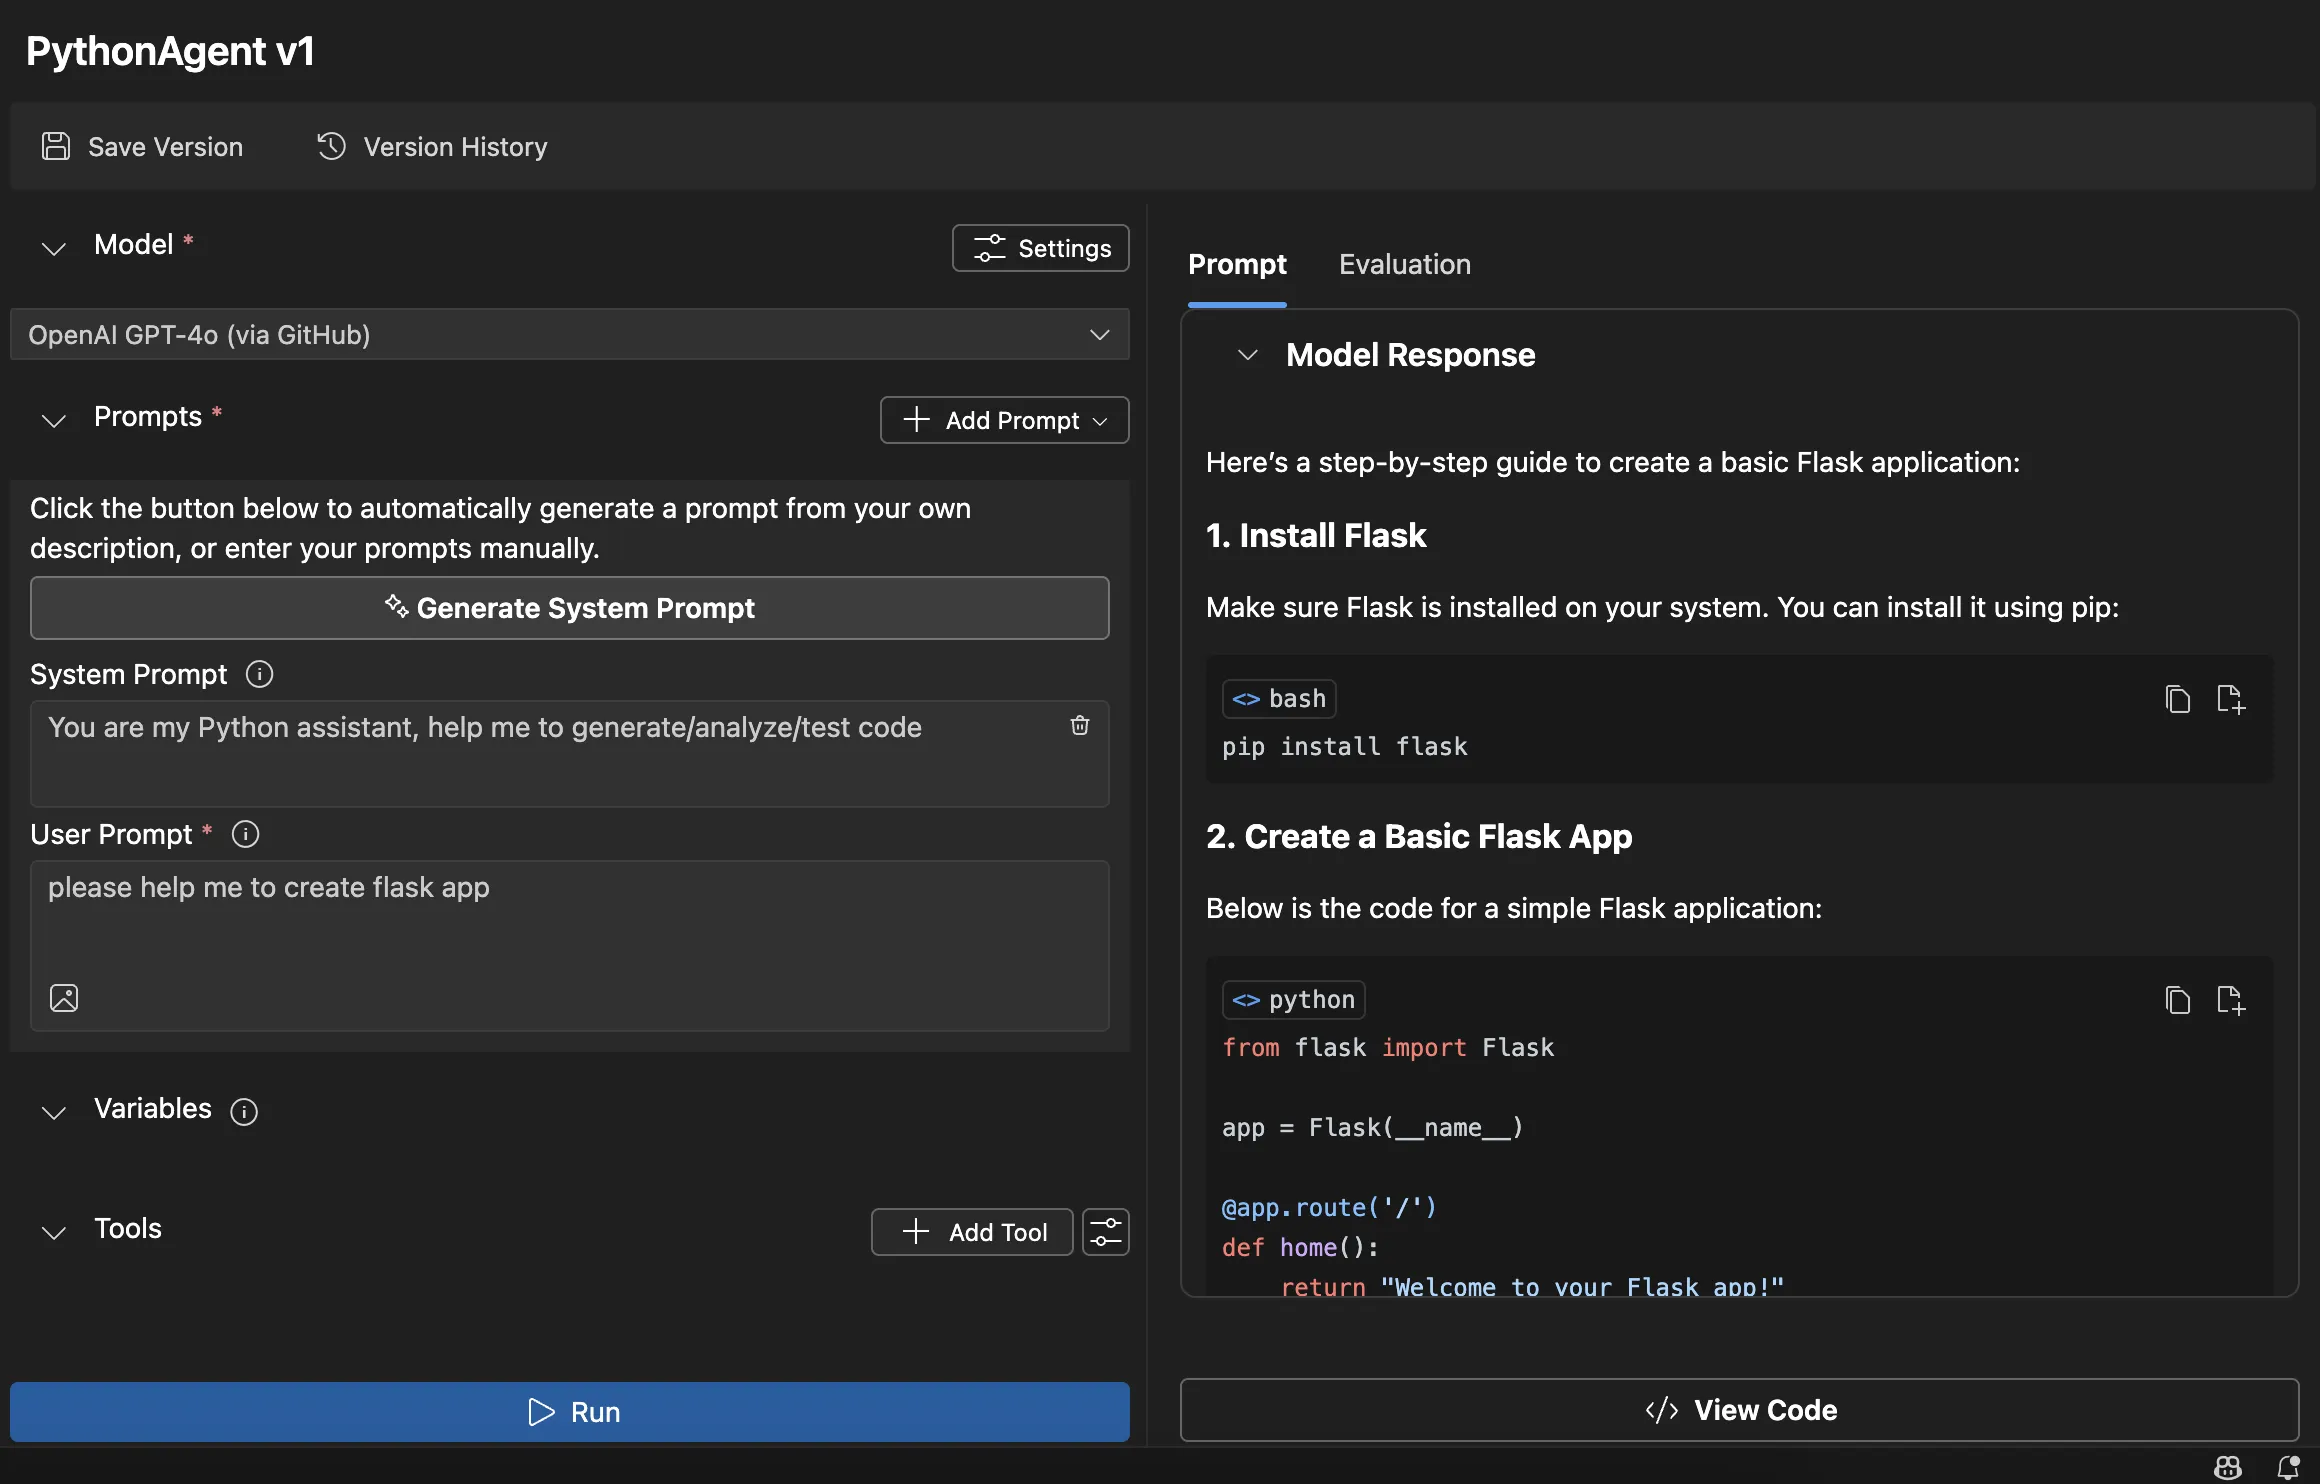Image resolution: width=2320 pixels, height=1484 pixels.
Task: Collapse the Tools section chevron
Action: (54, 1231)
